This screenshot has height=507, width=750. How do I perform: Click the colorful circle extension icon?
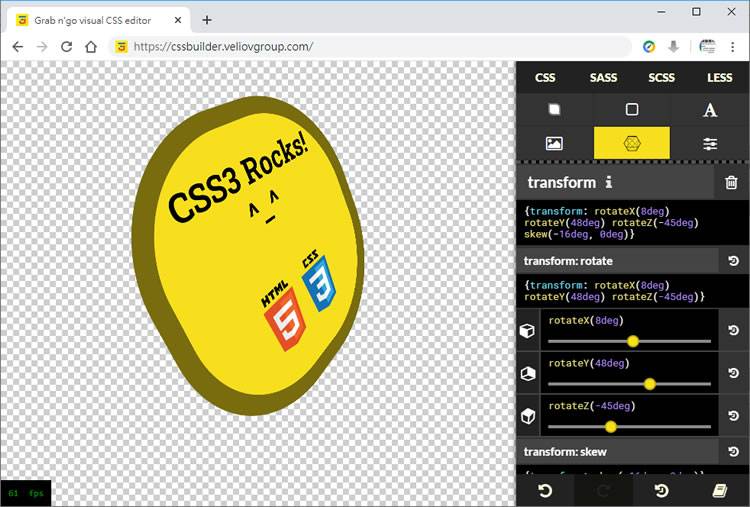tap(649, 46)
